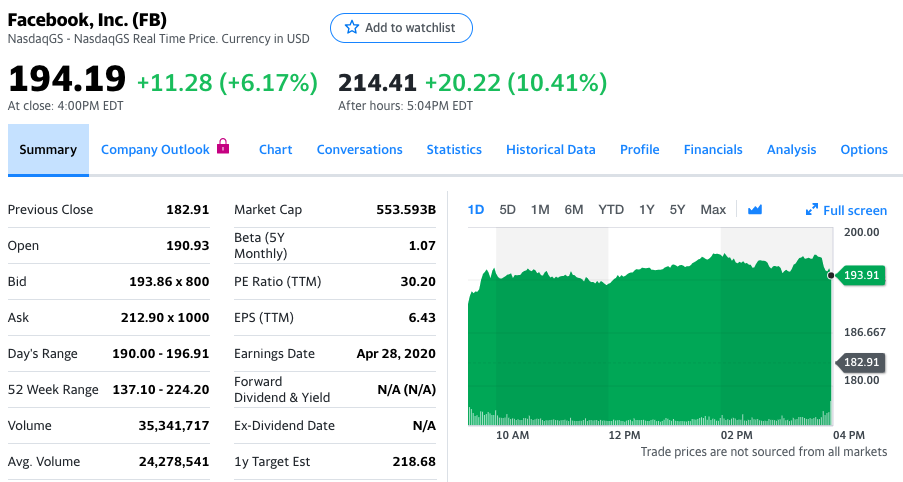Open the Company Outlook tab
This screenshot has width=903, height=482.
click(x=155, y=150)
